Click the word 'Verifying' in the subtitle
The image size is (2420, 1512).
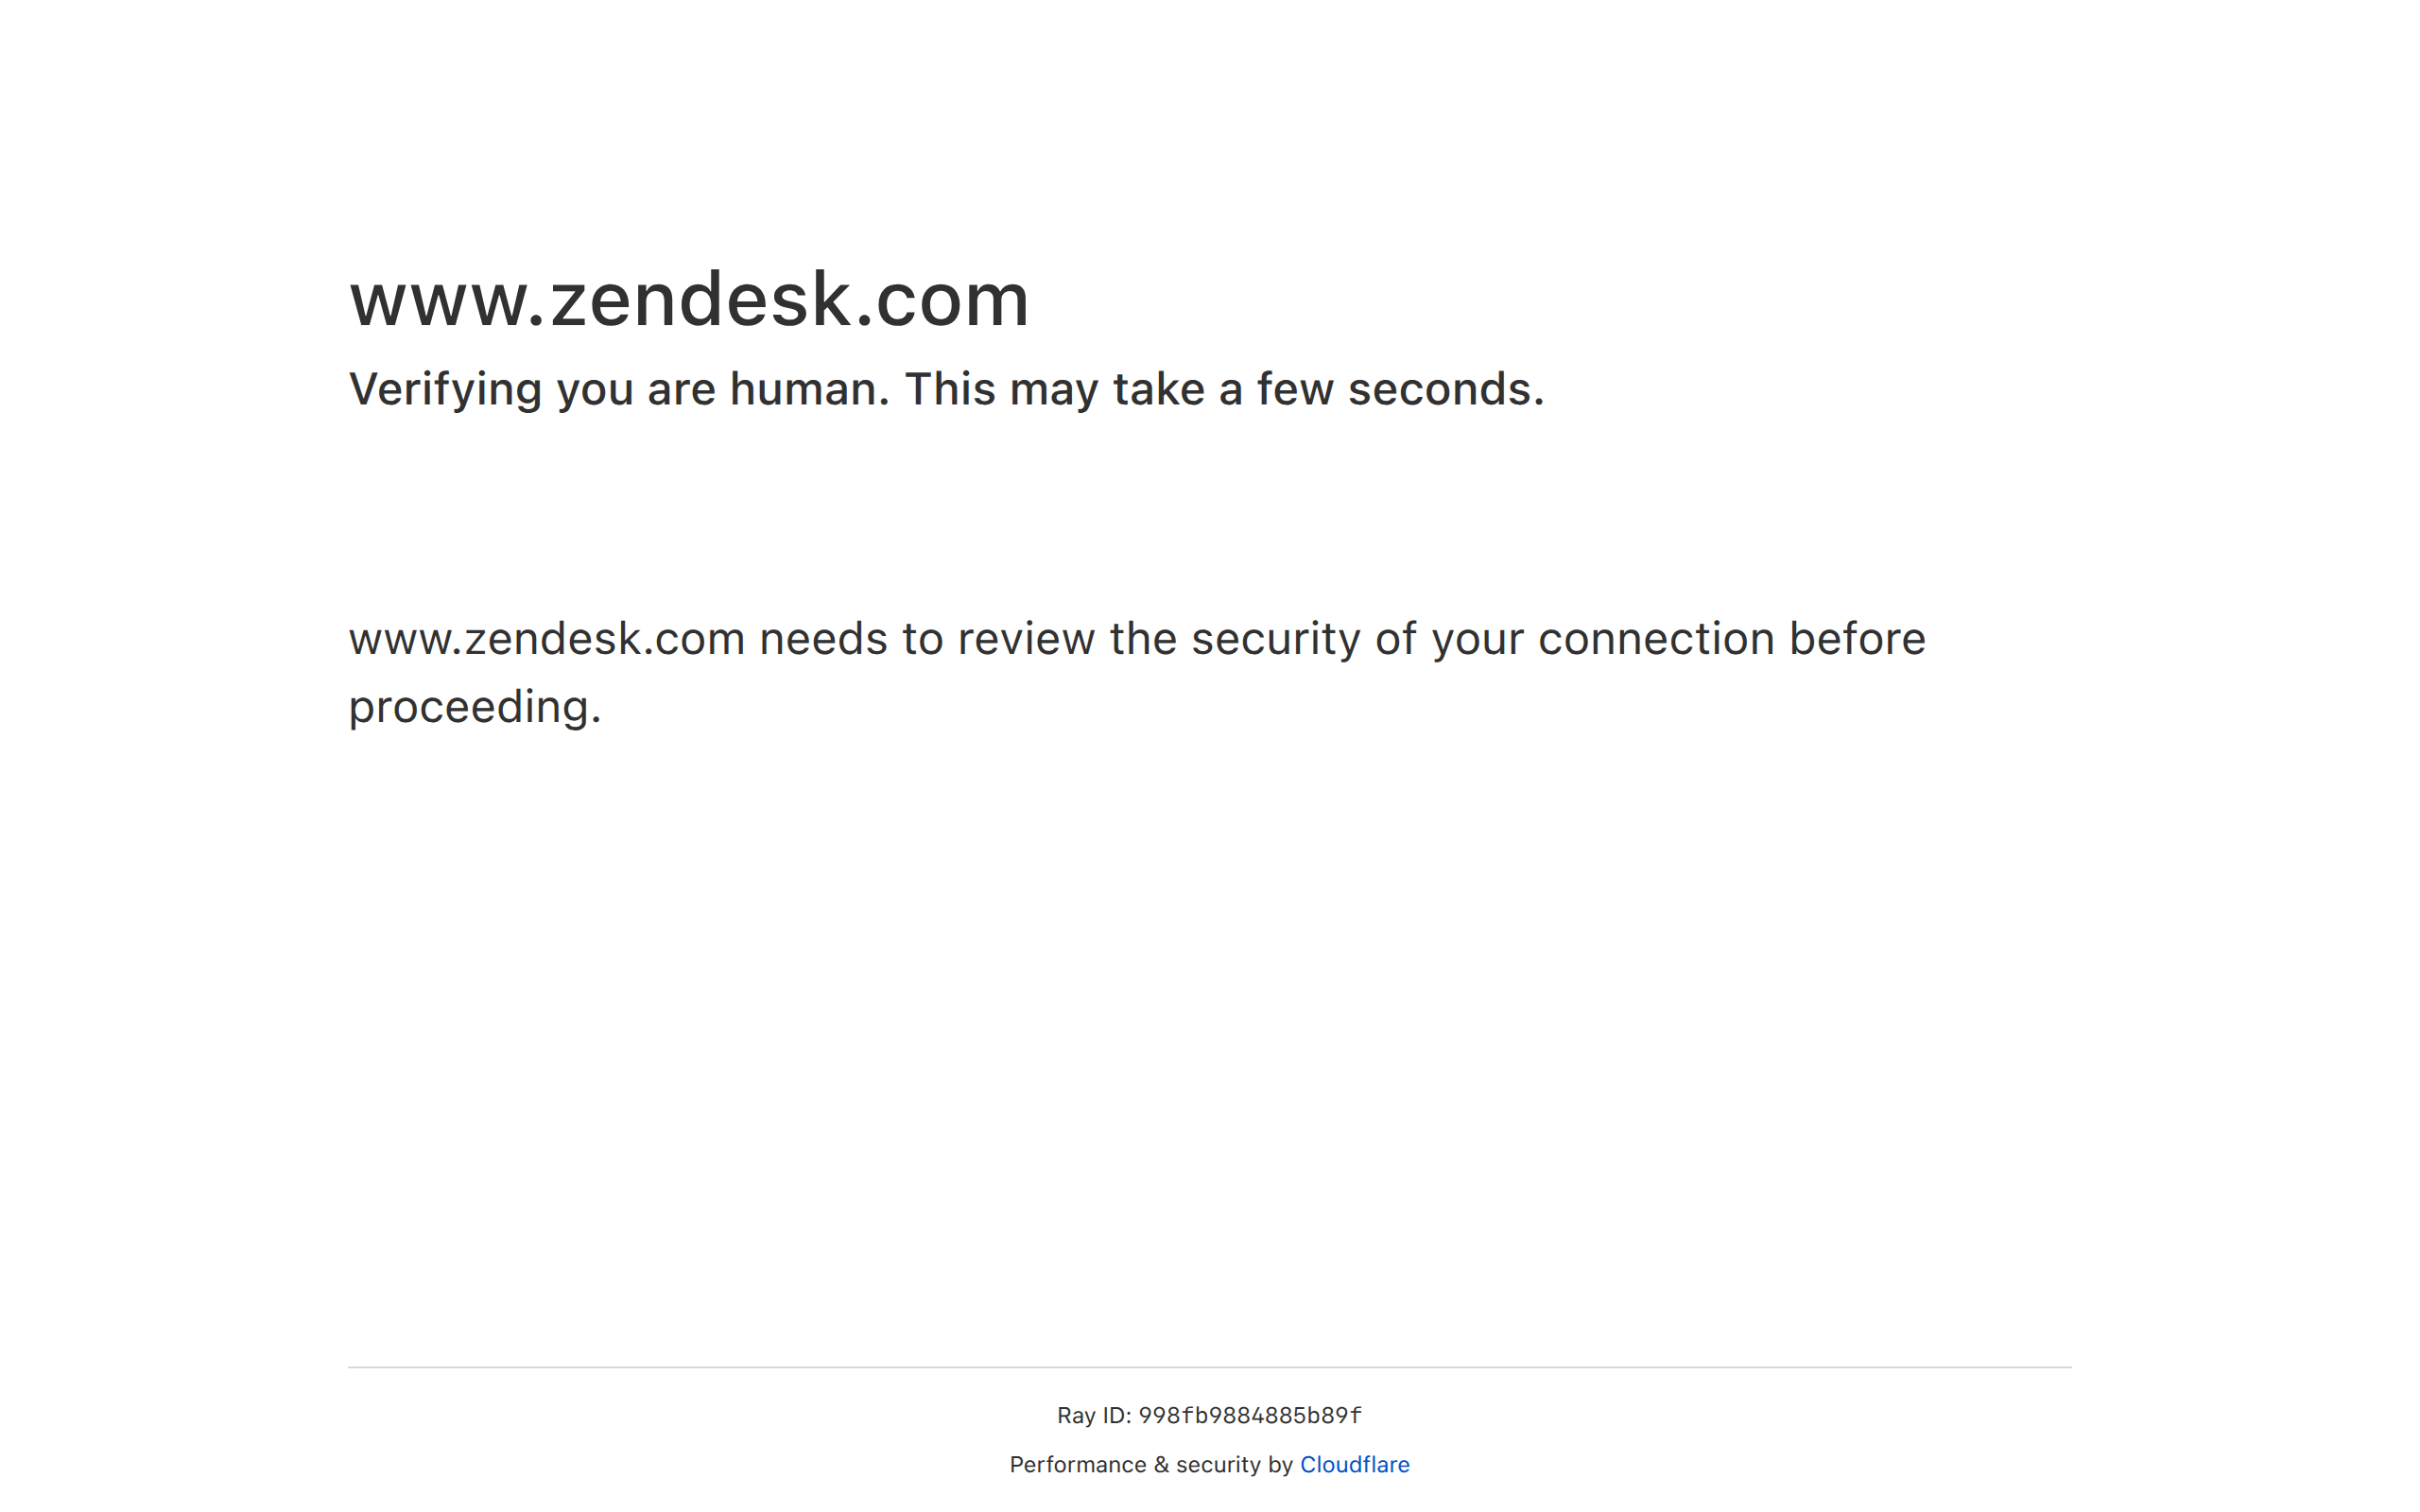(x=445, y=389)
